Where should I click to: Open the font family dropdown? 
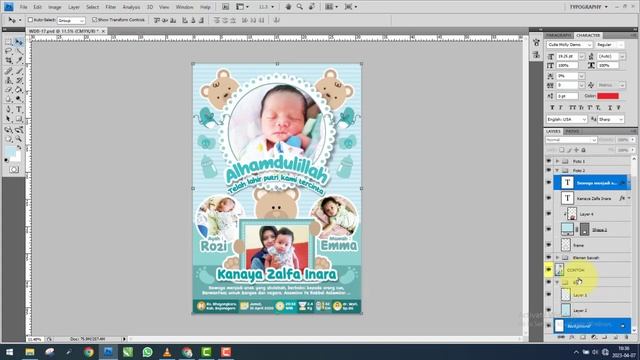[569, 44]
